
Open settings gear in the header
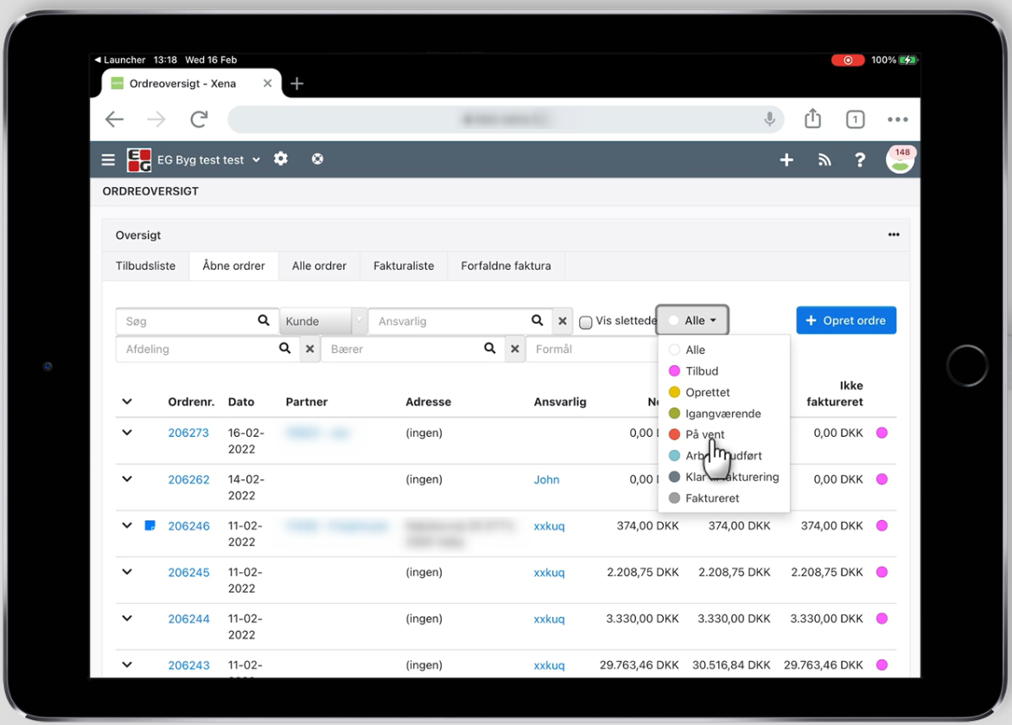281,159
